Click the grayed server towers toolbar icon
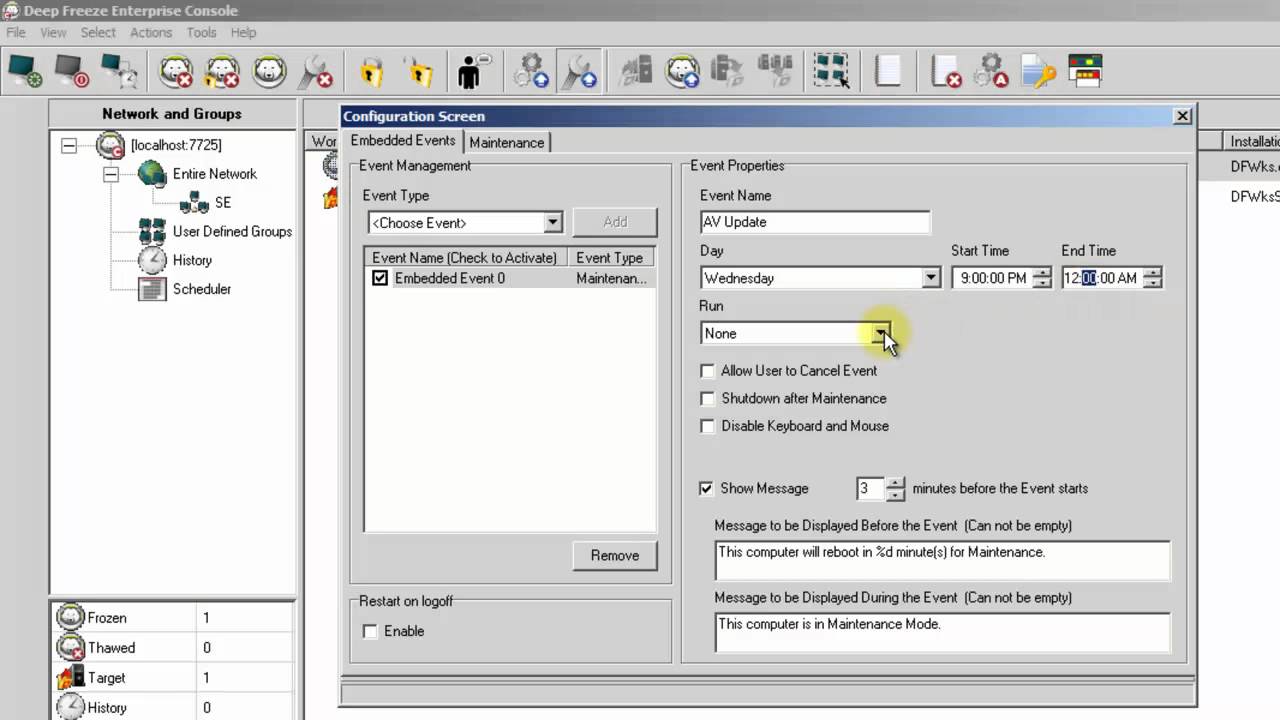 pyautogui.click(x=636, y=71)
